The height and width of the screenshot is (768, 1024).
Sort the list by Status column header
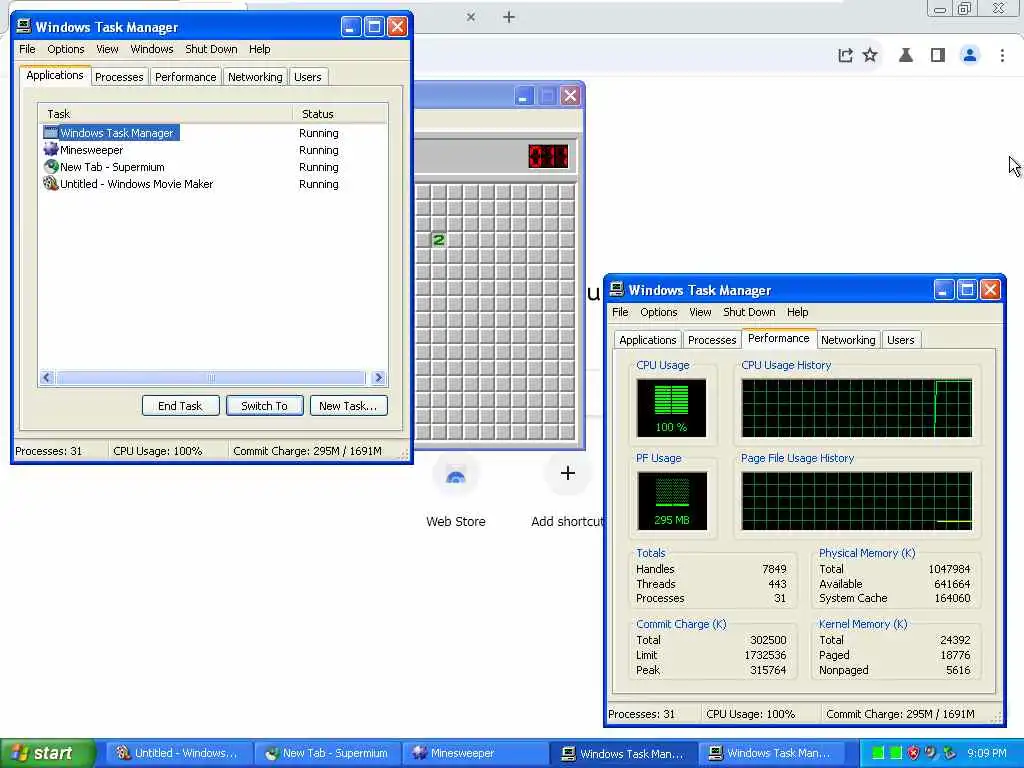(x=340, y=114)
